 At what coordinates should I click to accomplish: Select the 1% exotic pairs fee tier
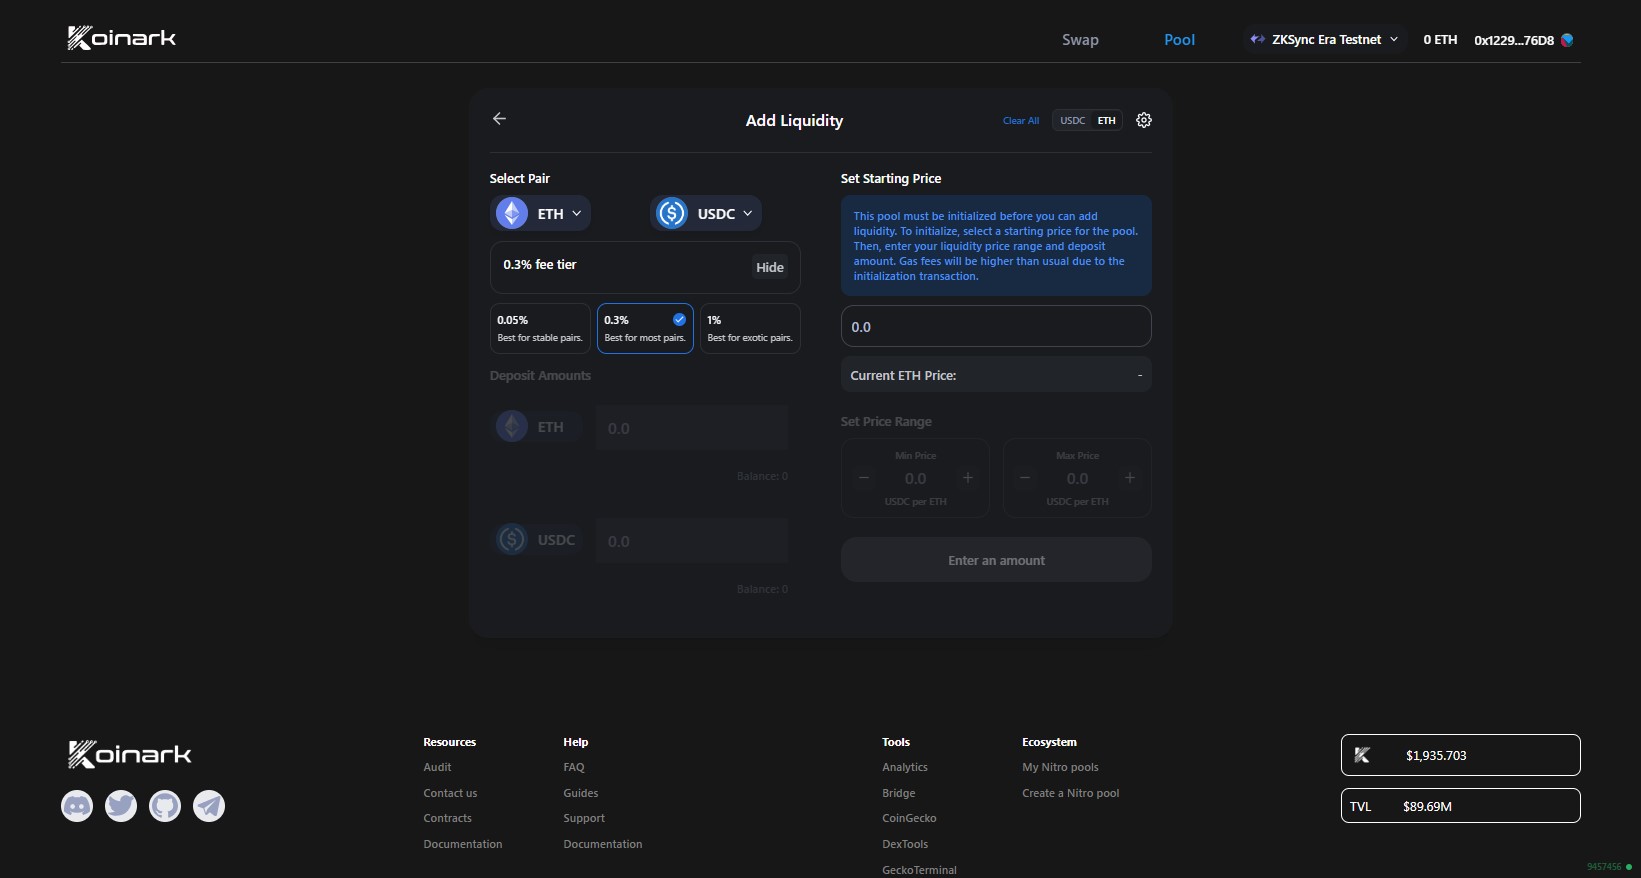750,328
